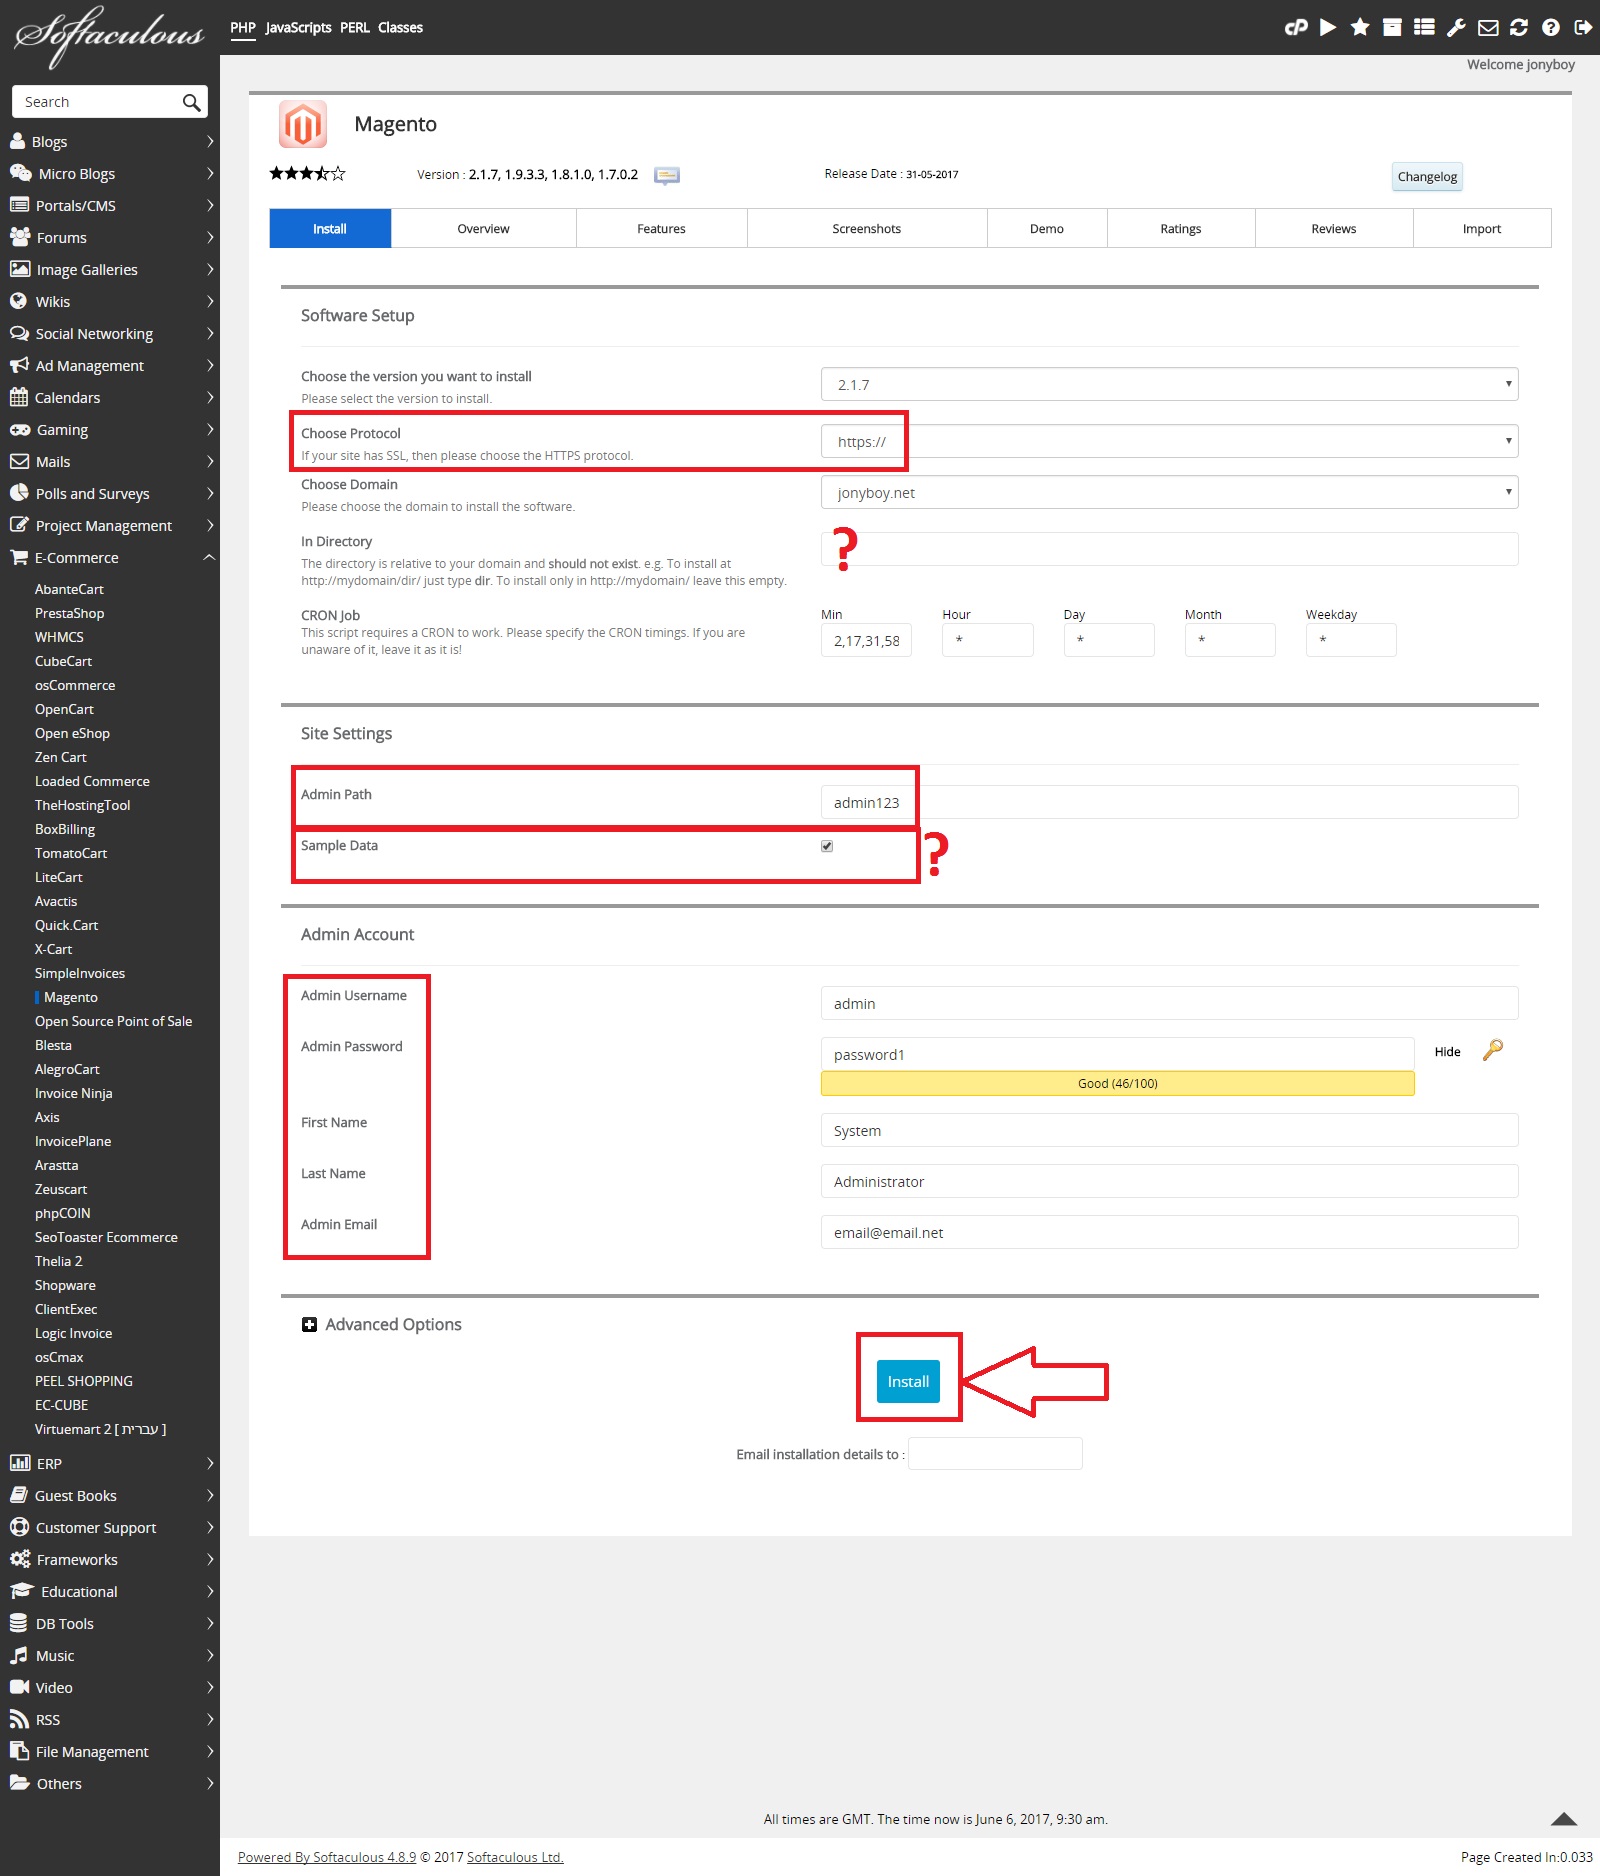This screenshot has width=1600, height=1876.
Task: Click the Admin Email input field
Action: 1170,1232
